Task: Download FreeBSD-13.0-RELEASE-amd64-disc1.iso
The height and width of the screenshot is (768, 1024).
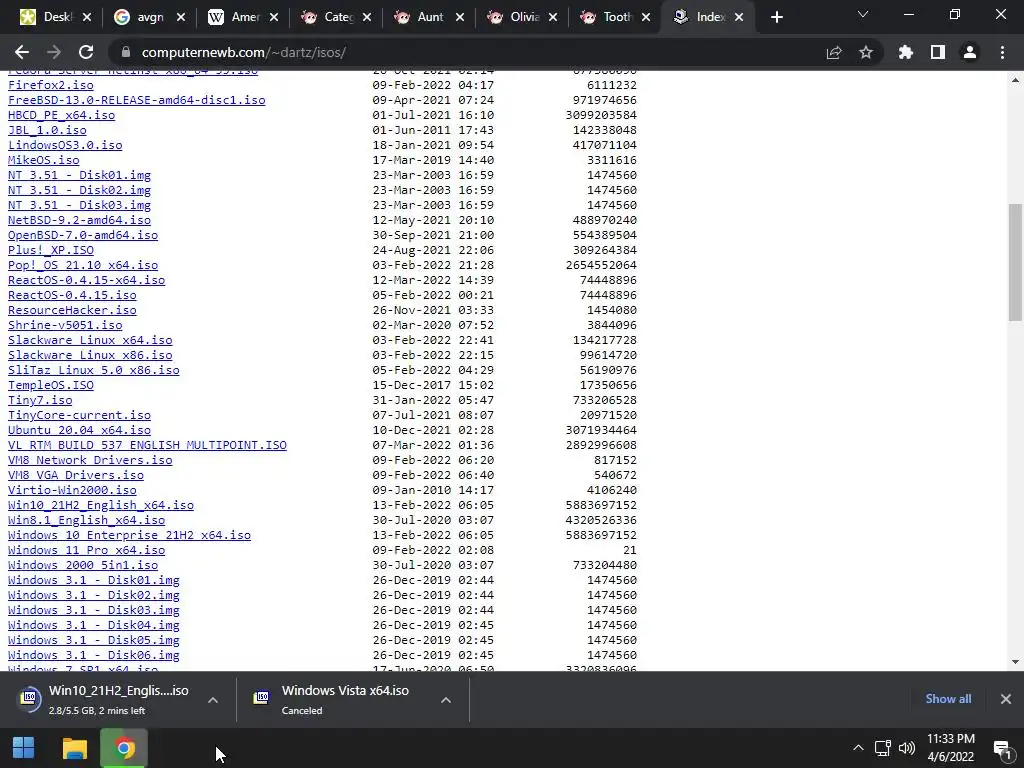Action: pyautogui.click(x=136, y=100)
